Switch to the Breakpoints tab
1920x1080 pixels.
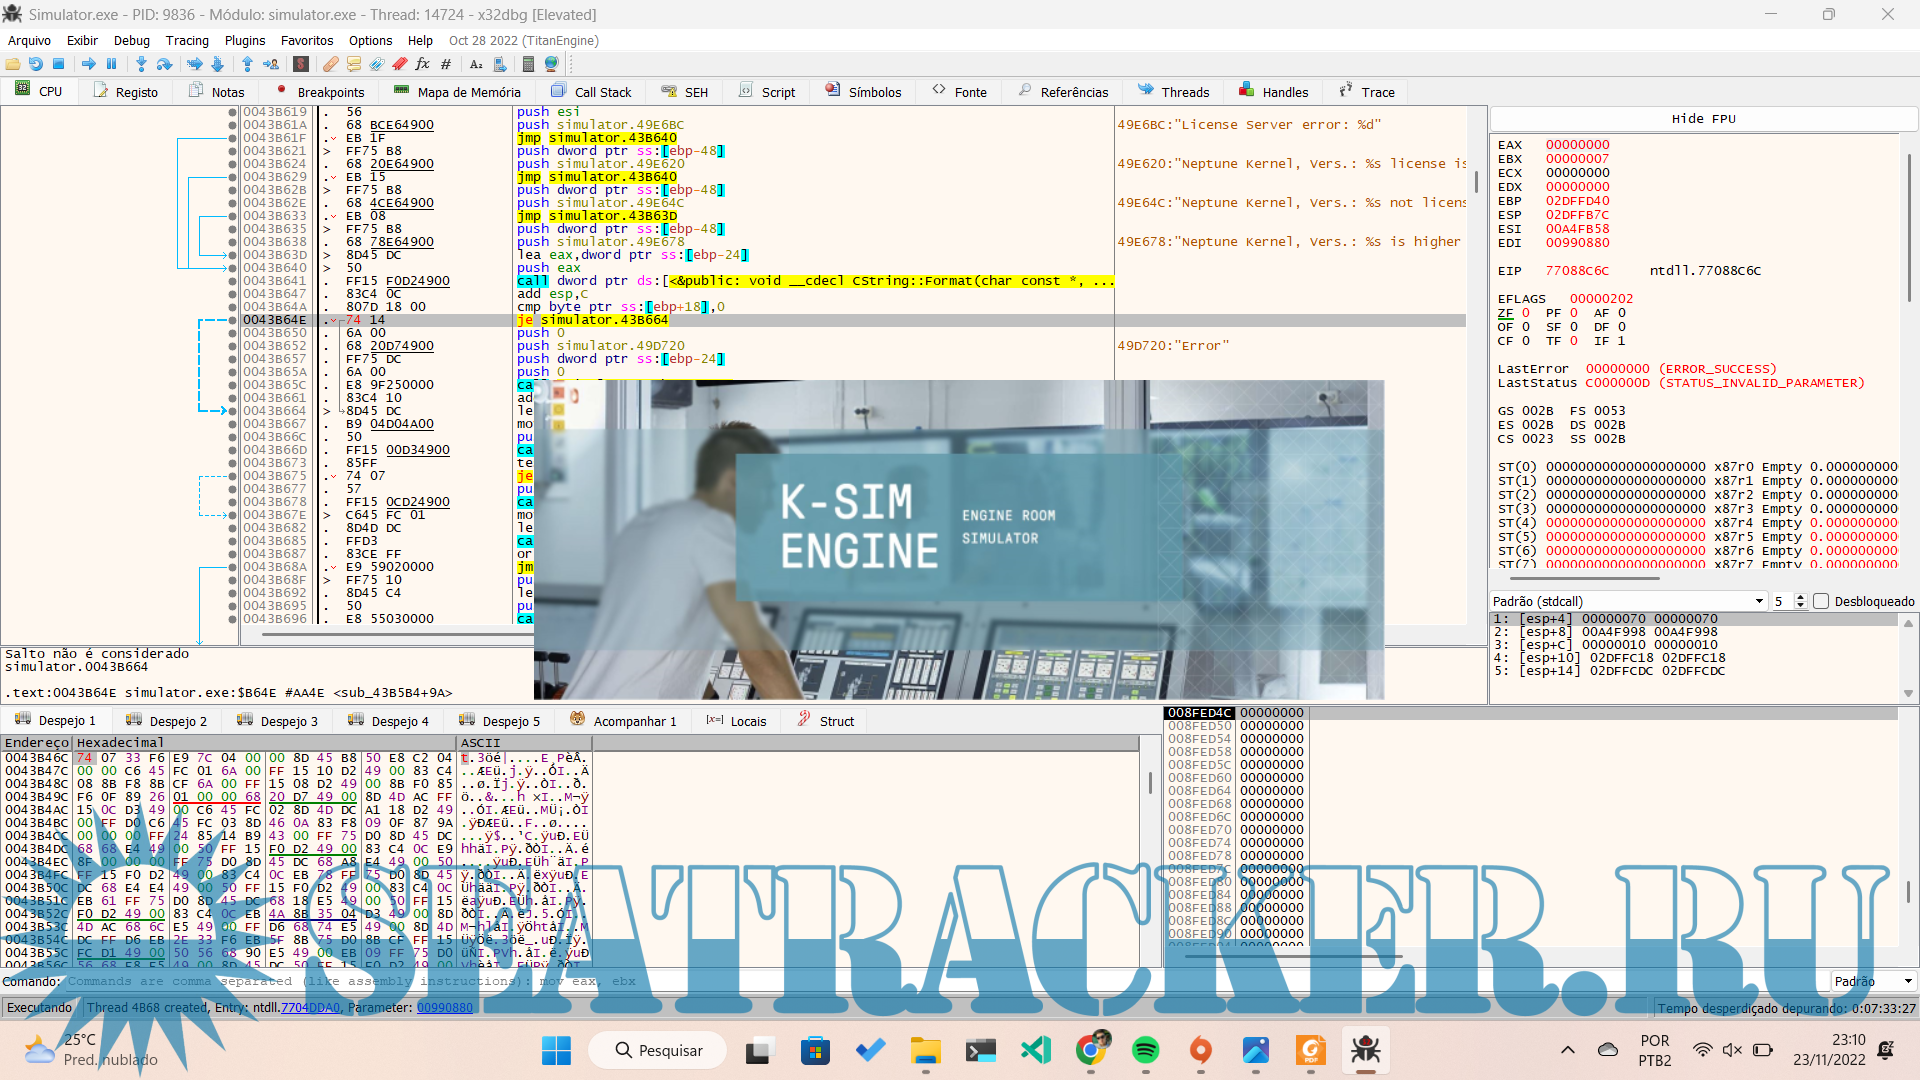coord(320,92)
